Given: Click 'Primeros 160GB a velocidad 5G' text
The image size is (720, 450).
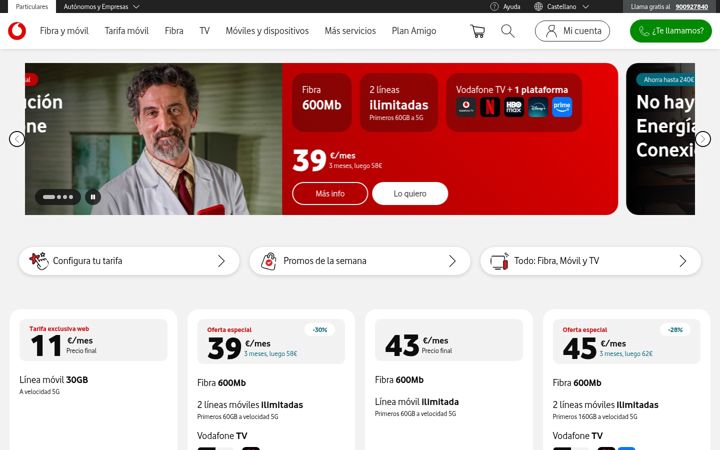Looking at the screenshot, I should (595, 416).
